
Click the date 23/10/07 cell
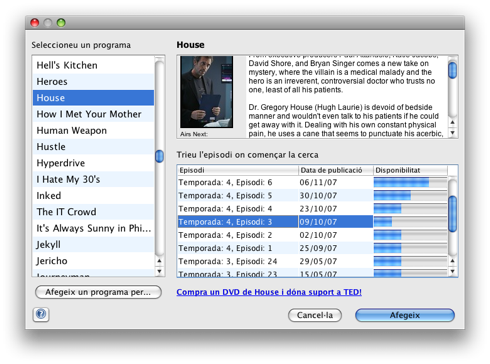coord(336,209)
